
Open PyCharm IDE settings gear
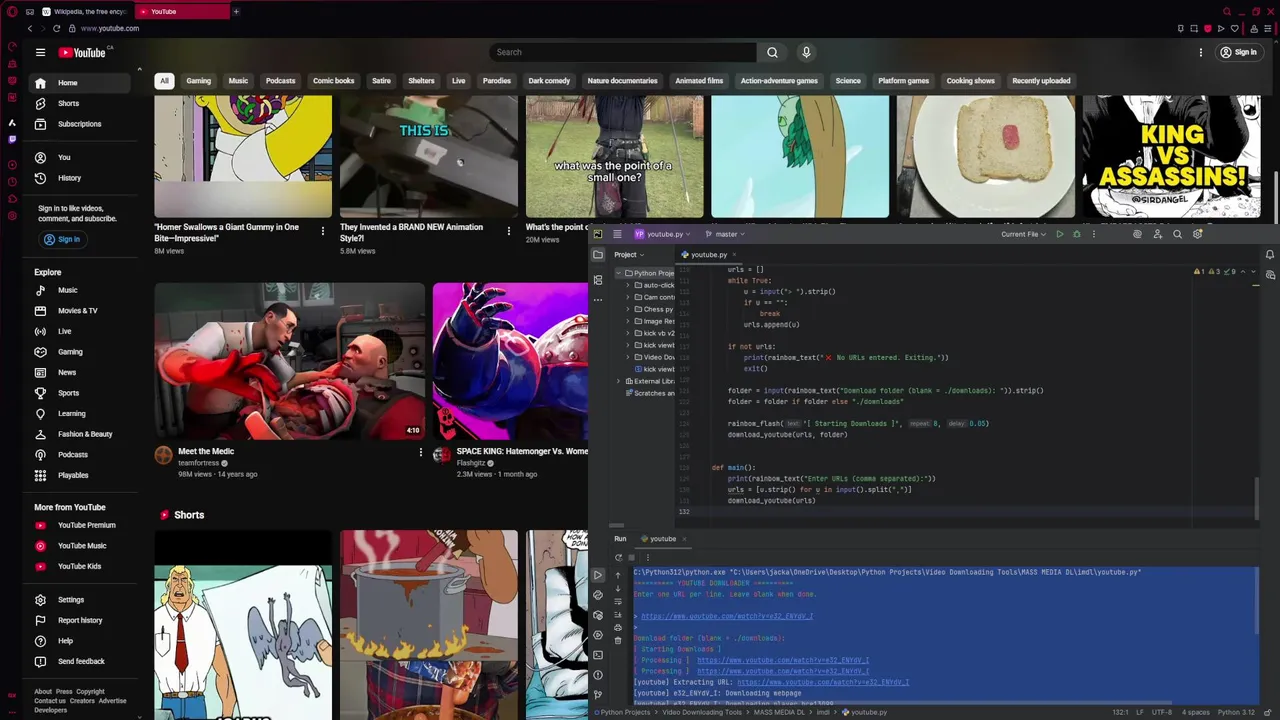[1197, 234]
